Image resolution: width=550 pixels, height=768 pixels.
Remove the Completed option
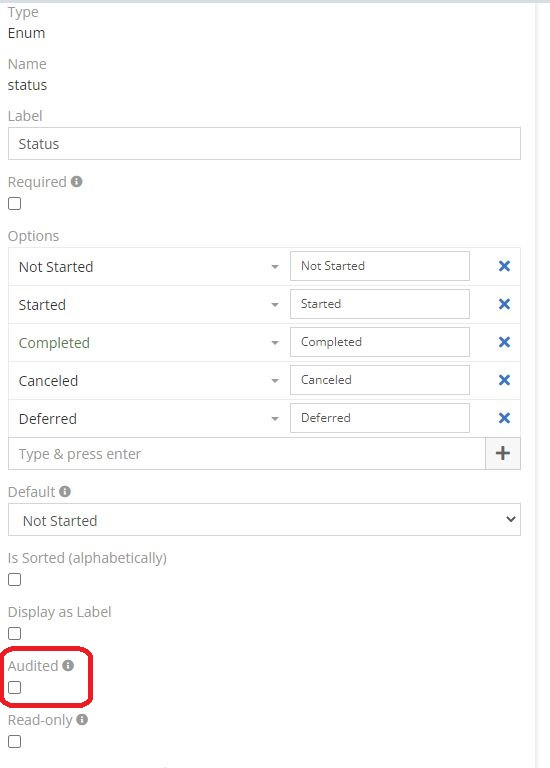tap(504, 342)
